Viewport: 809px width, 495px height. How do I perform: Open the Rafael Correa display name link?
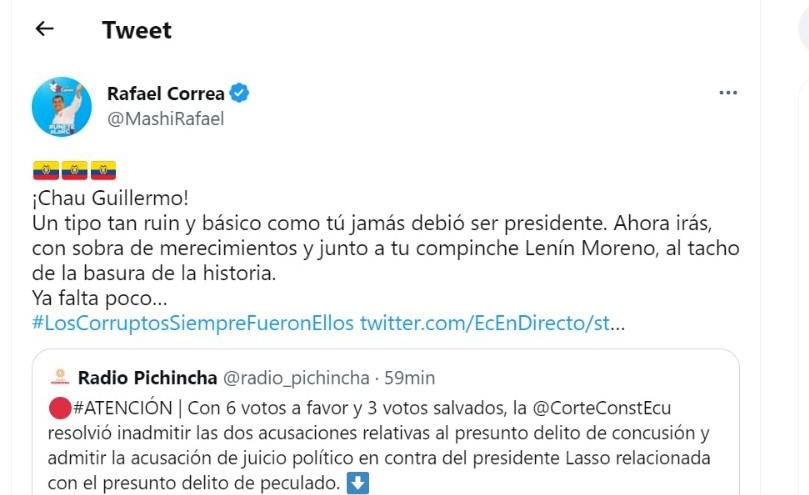pos(166,94)
